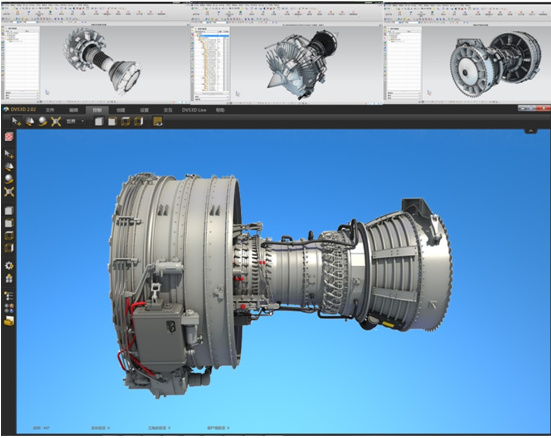This screenshot has height=438, width=551.
Task: Activate the sphere rotate tool in top toolbar
Action: pyautogui.click(x=43, y=122)
